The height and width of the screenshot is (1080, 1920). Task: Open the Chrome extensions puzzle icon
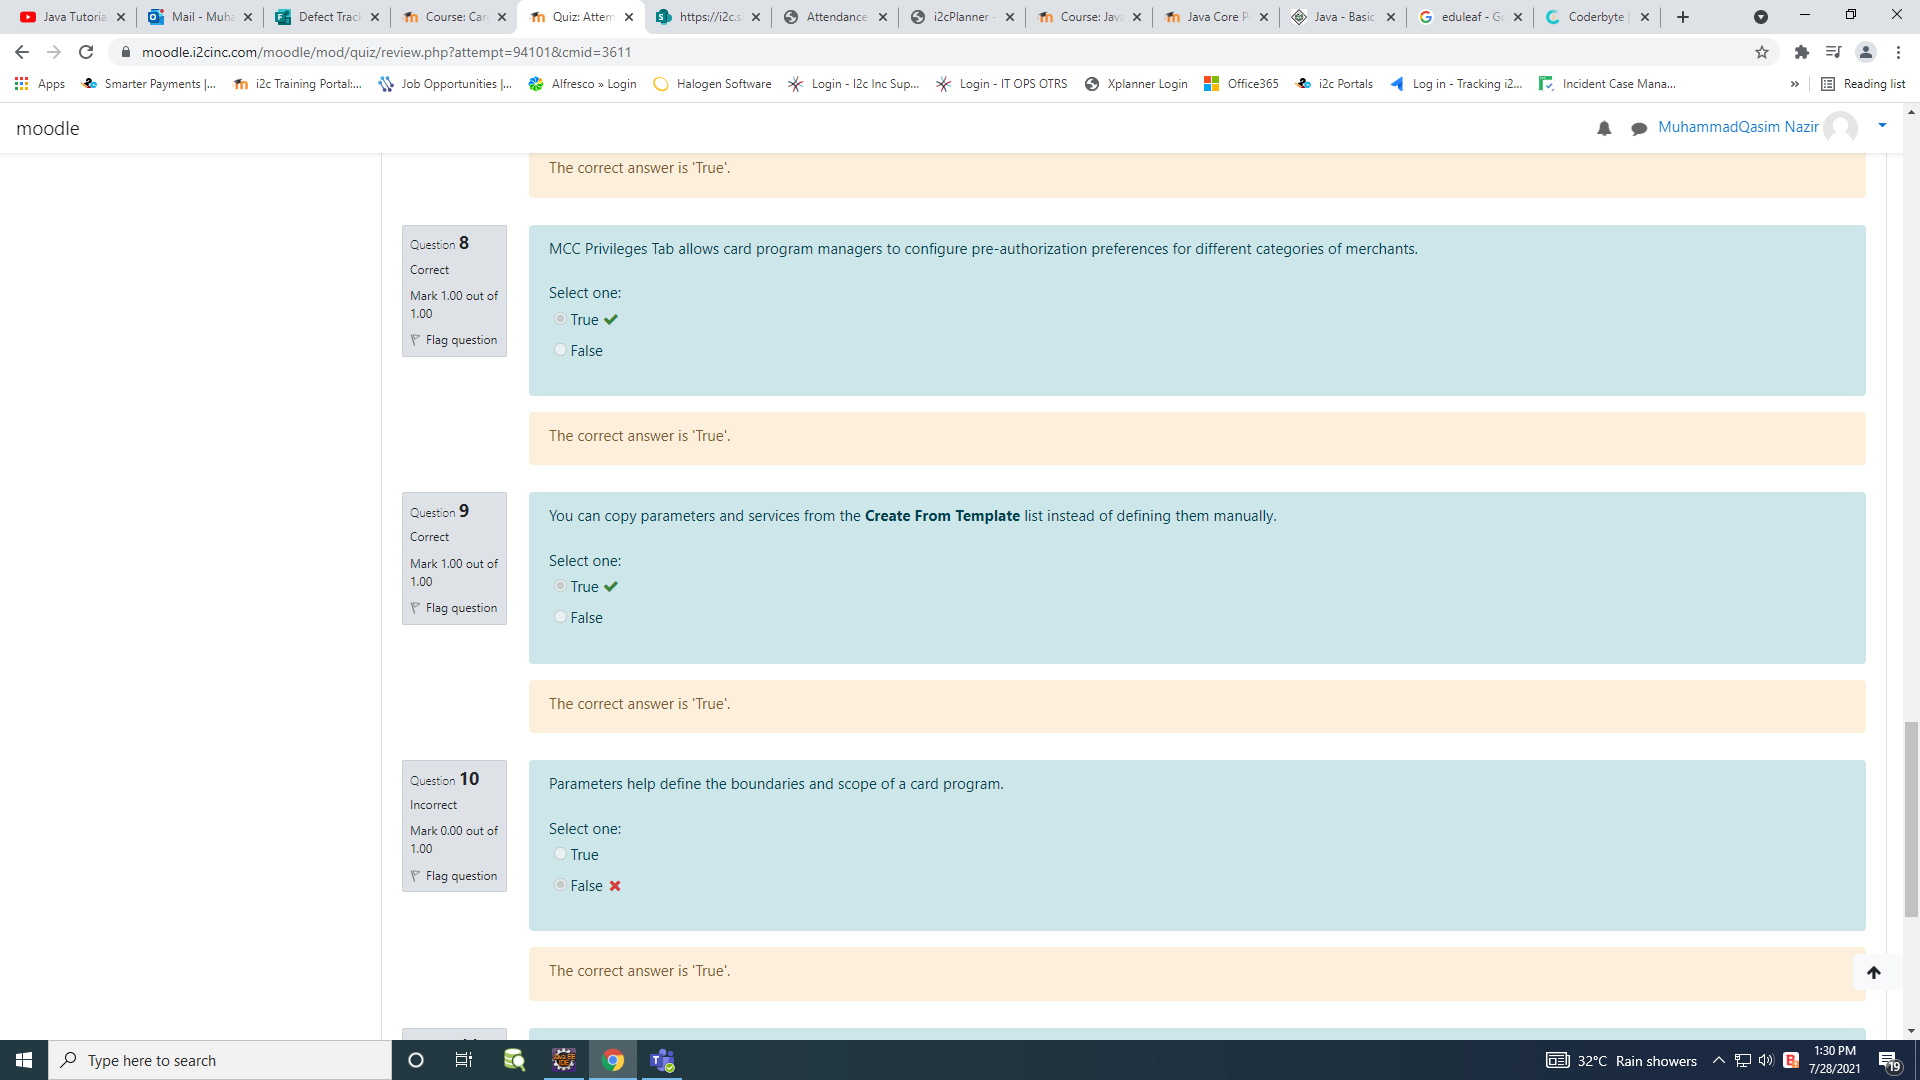(x=1802, y=52)
